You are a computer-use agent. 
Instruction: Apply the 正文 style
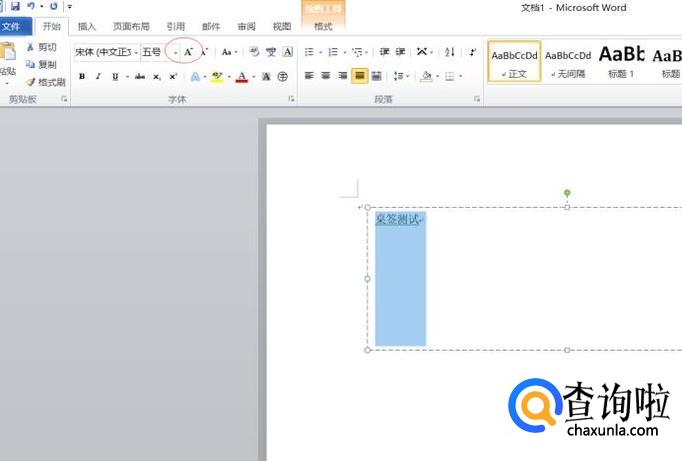click(515, 62)
